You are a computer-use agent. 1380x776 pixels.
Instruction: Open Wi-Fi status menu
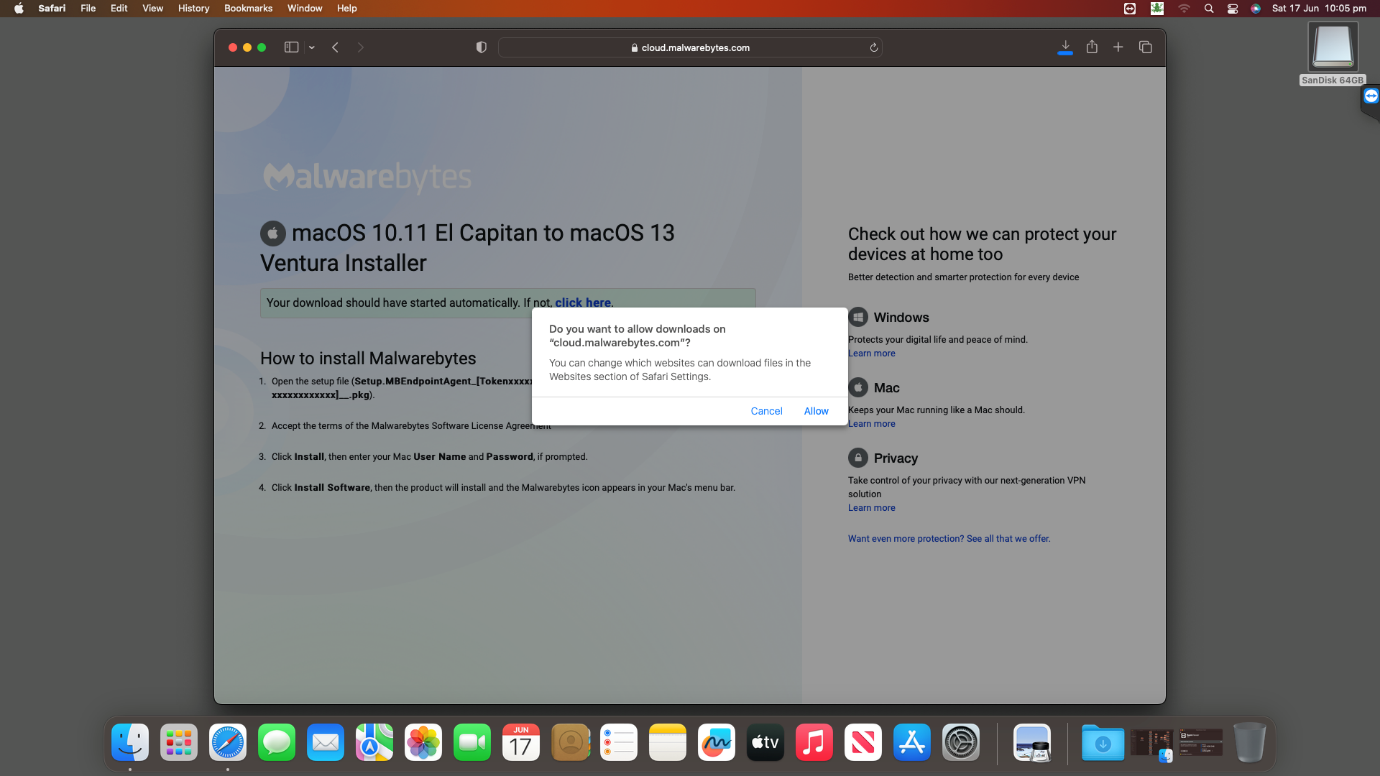coord(1183,8)
